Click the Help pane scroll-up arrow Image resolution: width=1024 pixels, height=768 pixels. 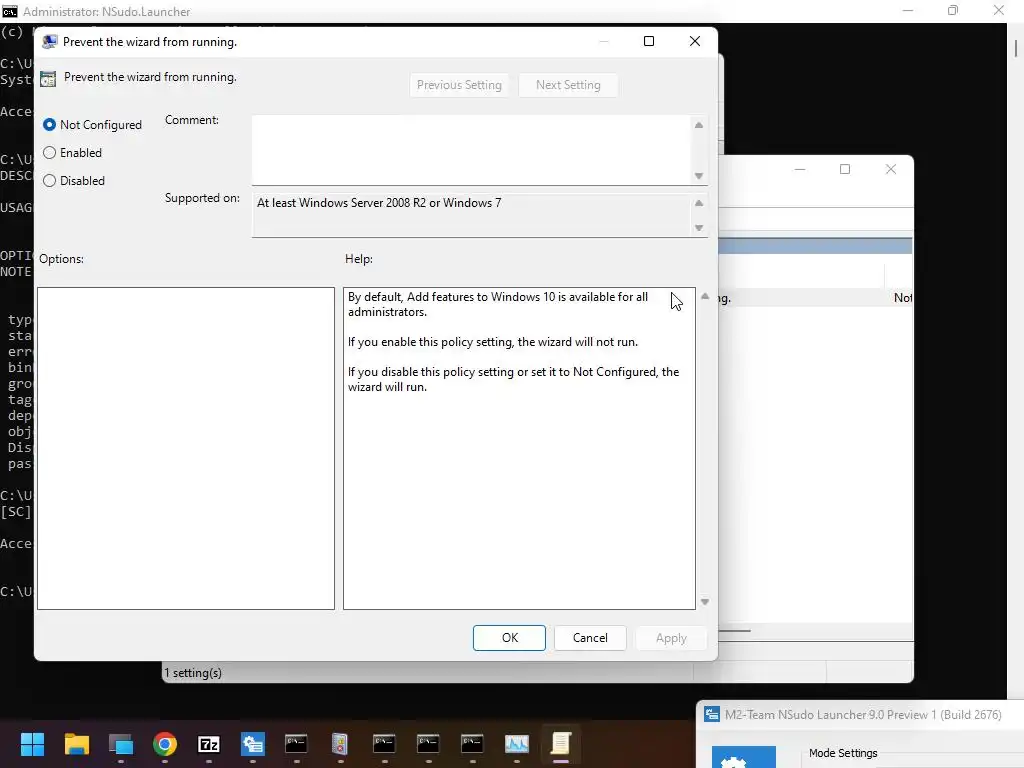(705, 296)
